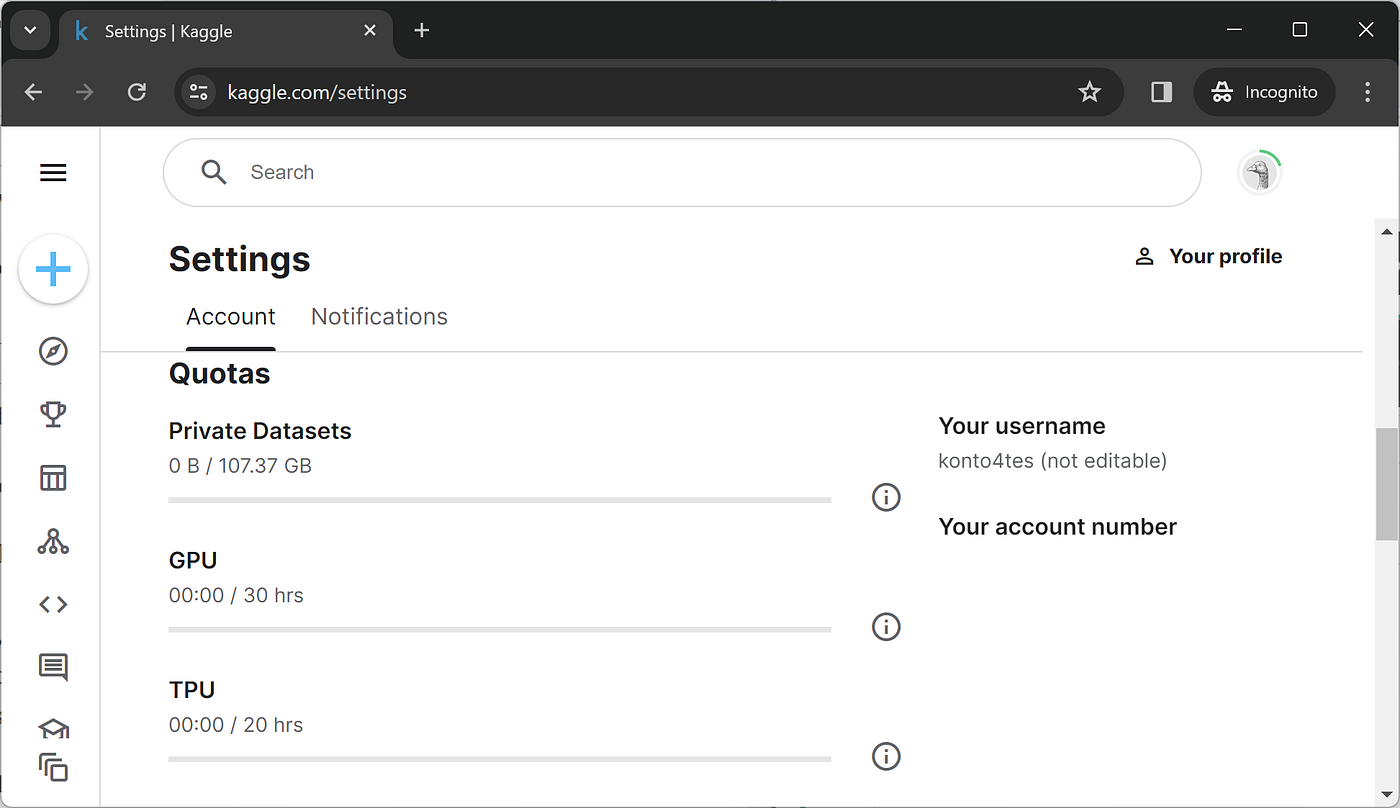Click the Settings page heading
This screenshot has height=808, width=1400.
(x=240, y=259)
